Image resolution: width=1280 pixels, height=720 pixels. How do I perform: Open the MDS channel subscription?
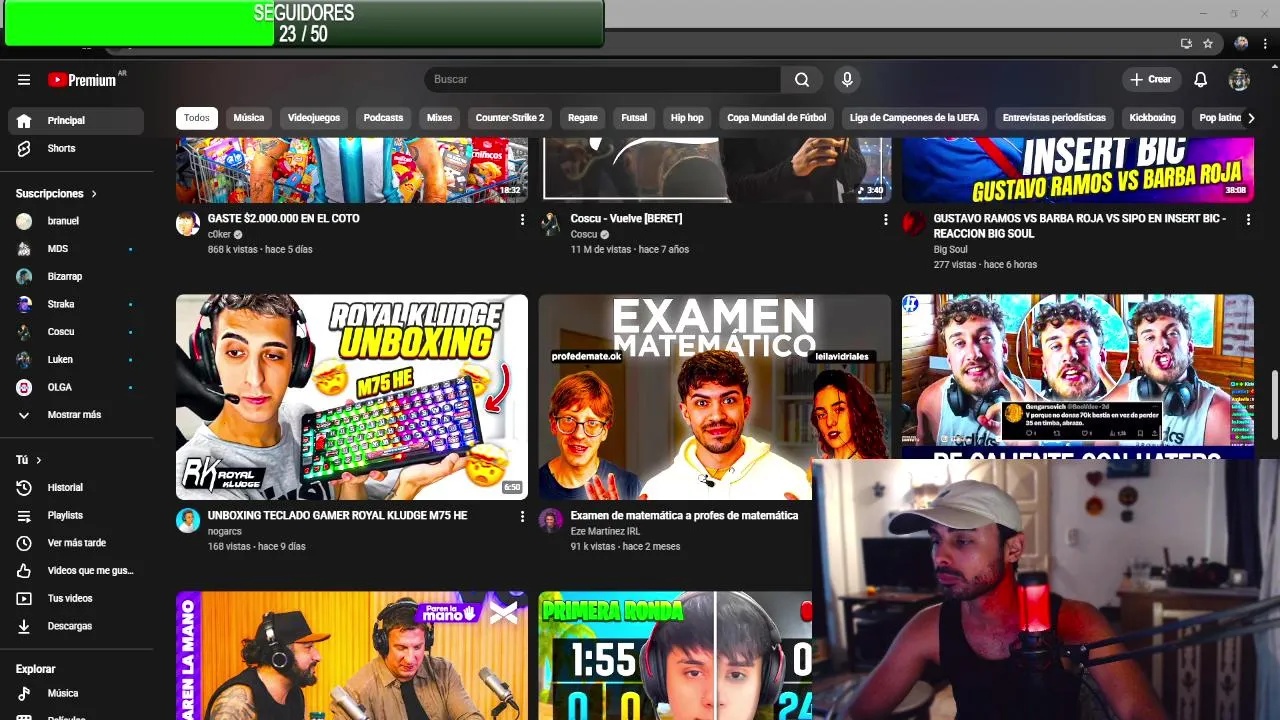point(76,248)
